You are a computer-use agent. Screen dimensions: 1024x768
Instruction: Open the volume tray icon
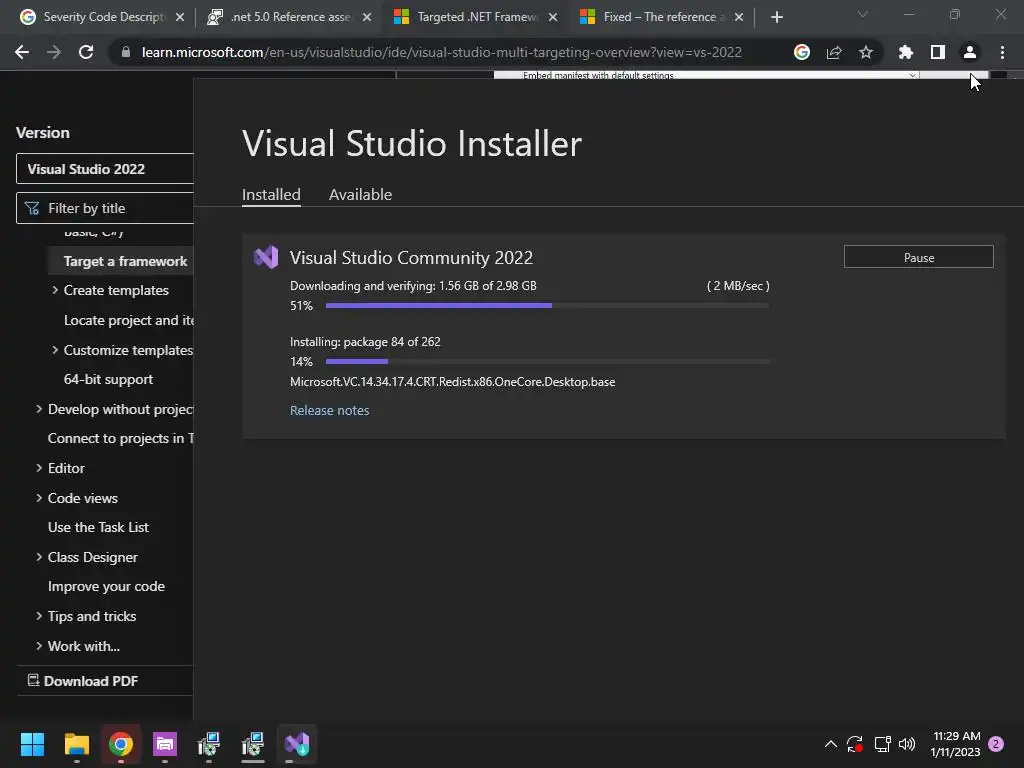907,744
